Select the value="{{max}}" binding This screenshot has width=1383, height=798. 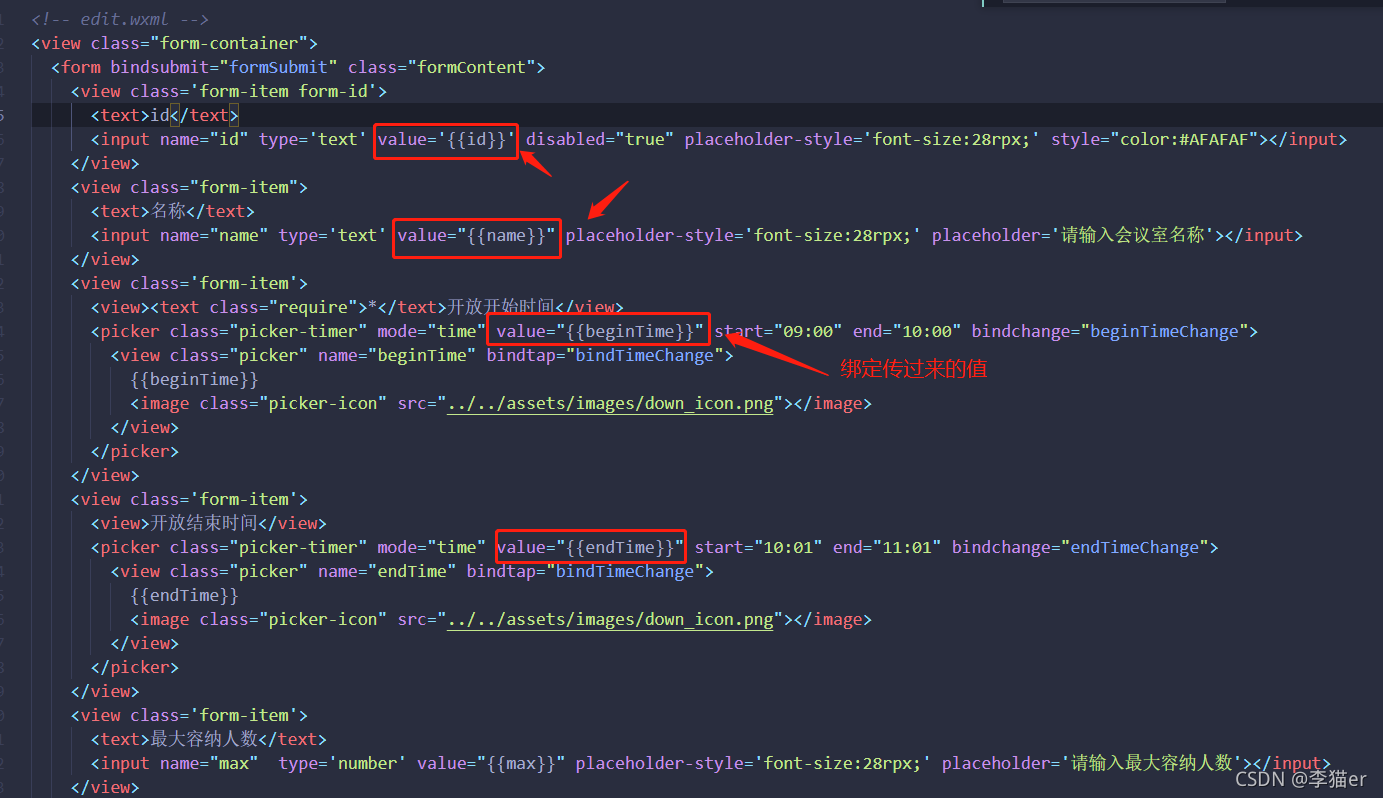pyautogui.click(x=491, y=763)
